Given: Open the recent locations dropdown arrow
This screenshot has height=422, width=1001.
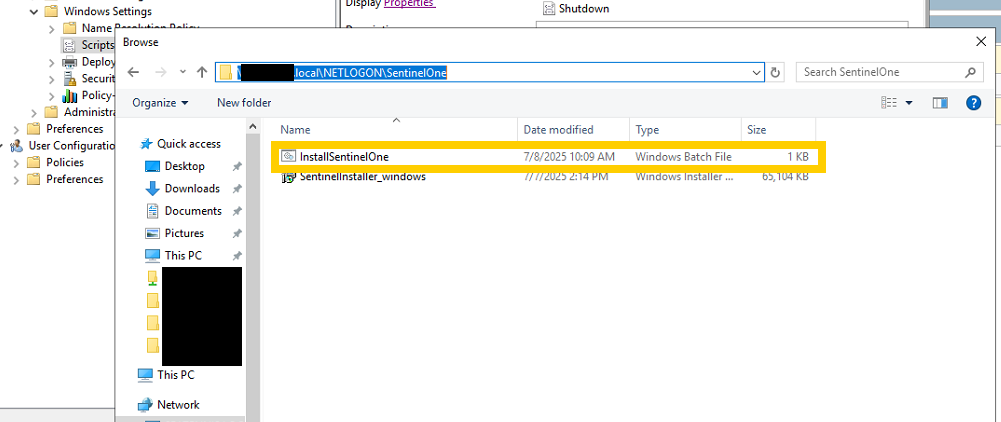Looking at the screenshot, I should (182, 72).
